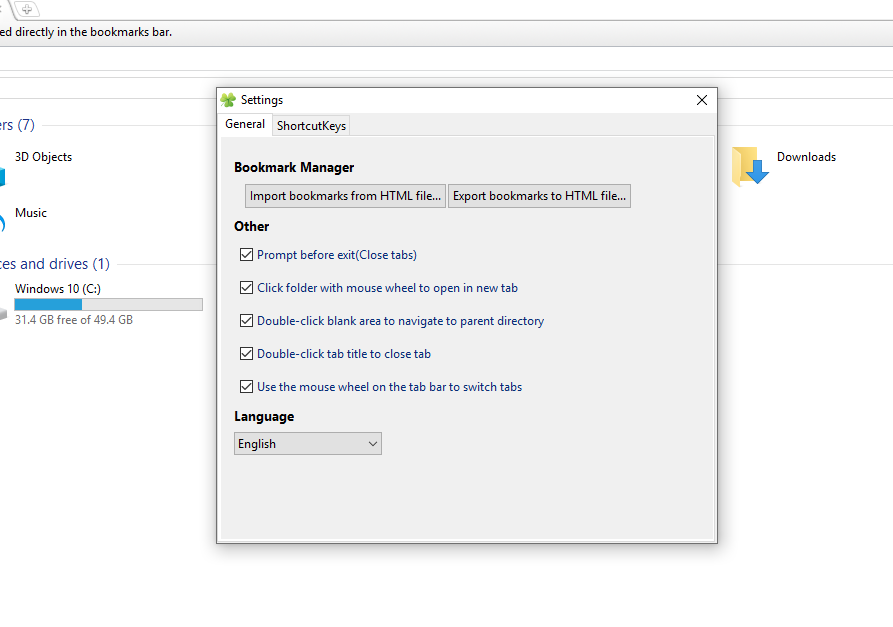The height and width of the screenshot is (627, 893).
Task: Toggle Double-click tab title to close tab
Action: [x=247, y=354]
